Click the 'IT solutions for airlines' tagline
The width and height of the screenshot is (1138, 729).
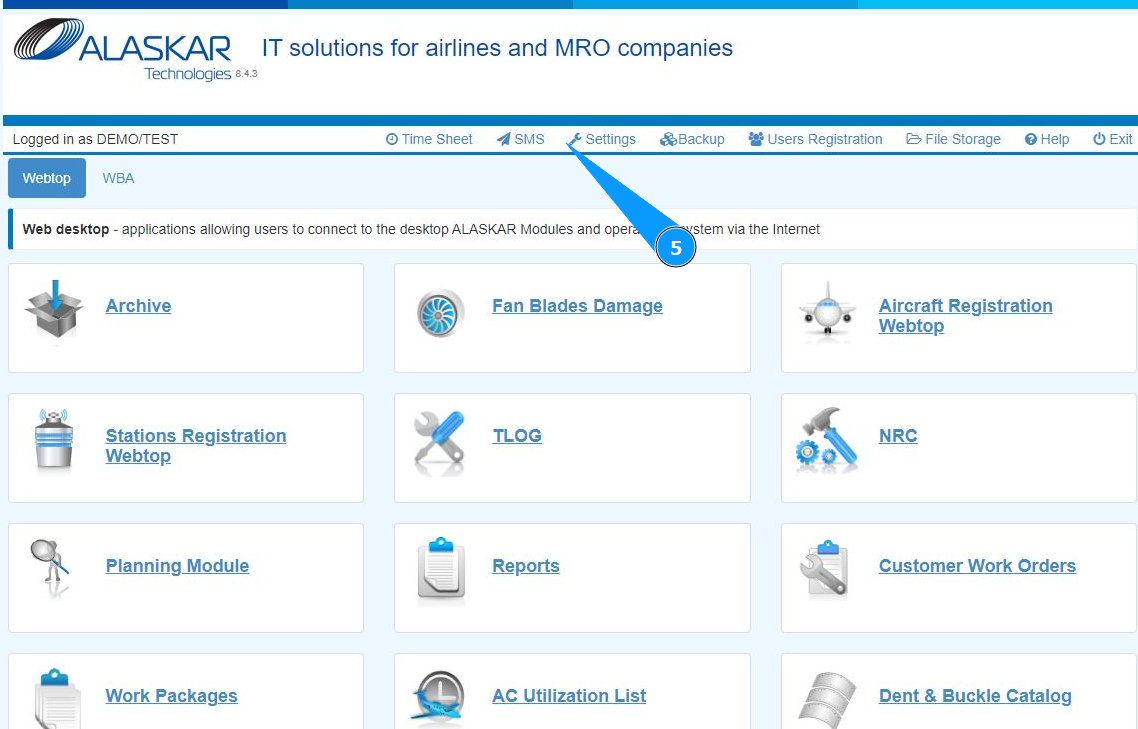point(497,48)
